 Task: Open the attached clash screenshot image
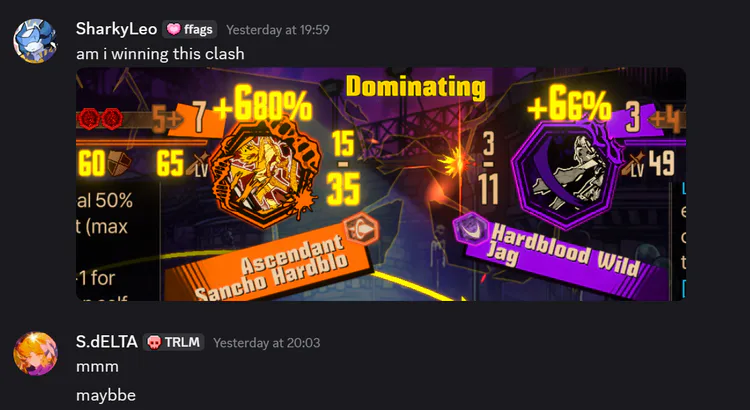click(381, 184)
